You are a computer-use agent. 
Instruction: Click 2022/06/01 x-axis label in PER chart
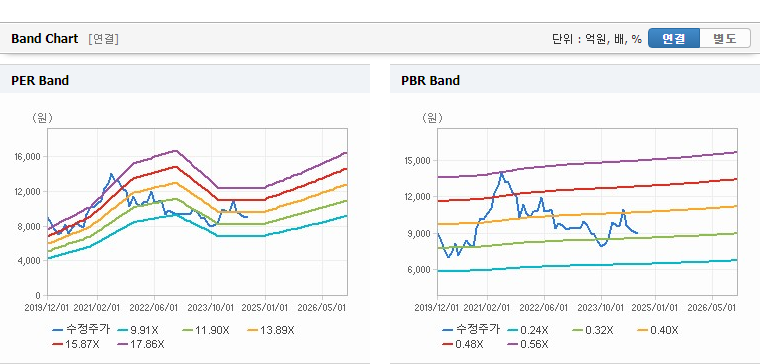[x=154, y=308]
